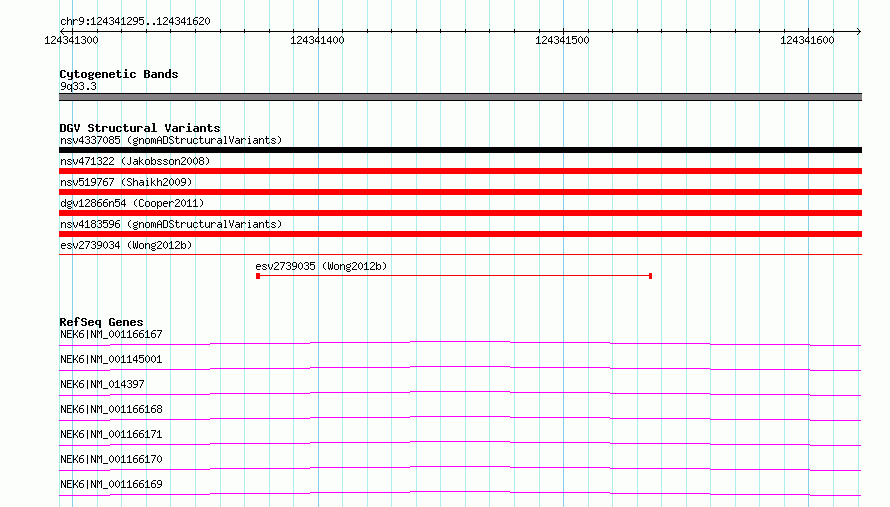Click the magenta NM_001166169 intron line
The image size is (890, 507).
click(460, 492)
